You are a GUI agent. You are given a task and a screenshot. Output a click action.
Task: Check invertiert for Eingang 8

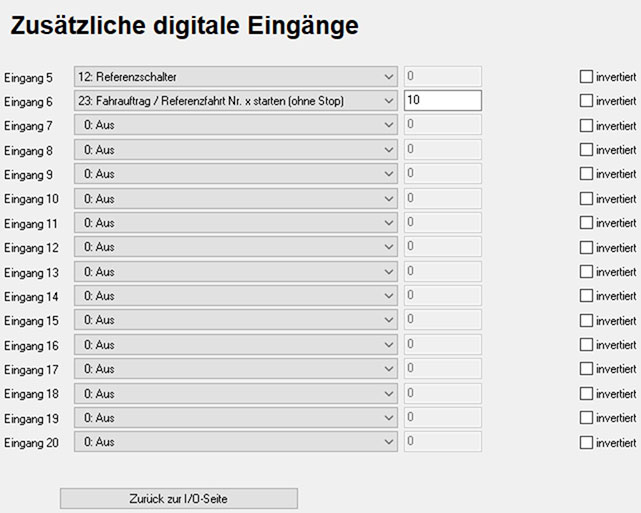587,149
